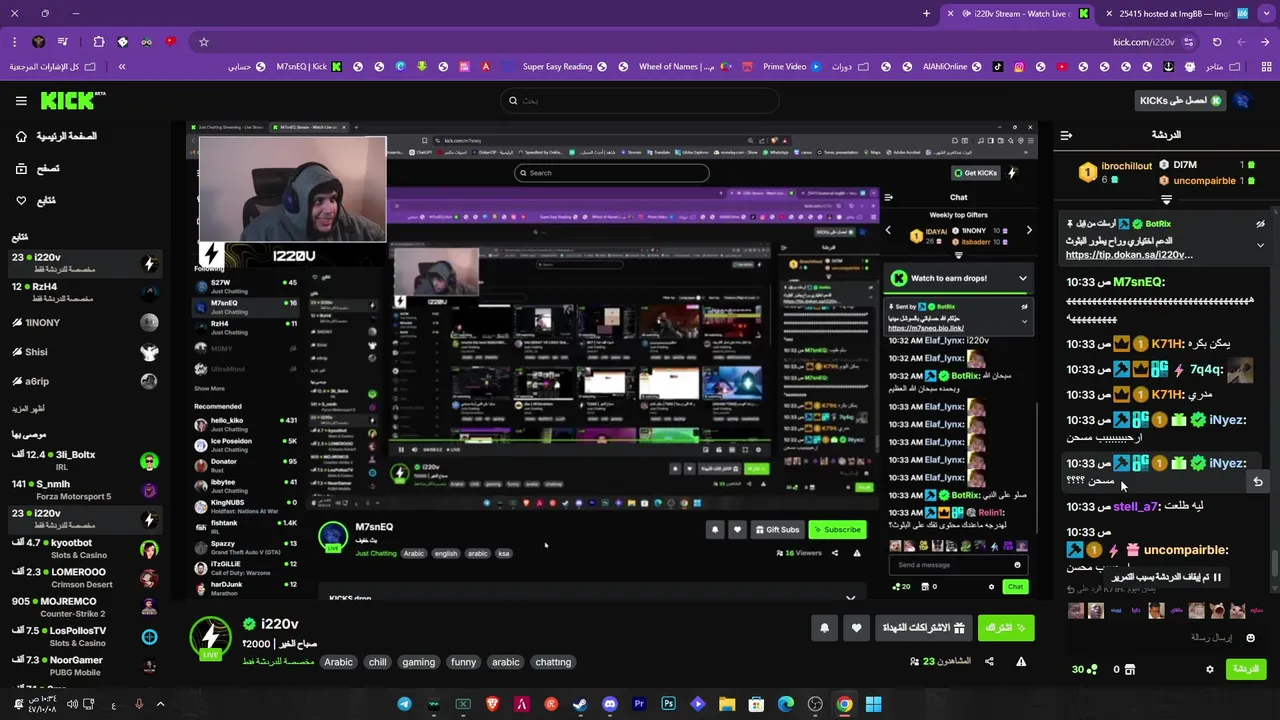Hide the pinned BotRix message
Screen dimensions: 1280x720
tap(1260, 224)
